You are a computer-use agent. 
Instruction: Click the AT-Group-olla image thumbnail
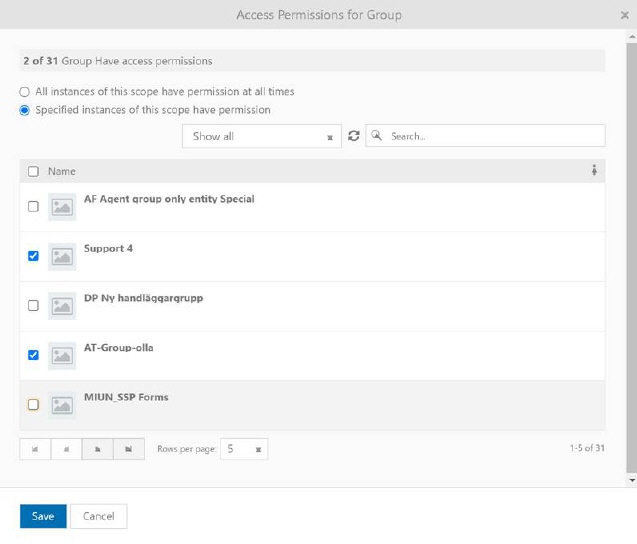[x=62, y=356]
